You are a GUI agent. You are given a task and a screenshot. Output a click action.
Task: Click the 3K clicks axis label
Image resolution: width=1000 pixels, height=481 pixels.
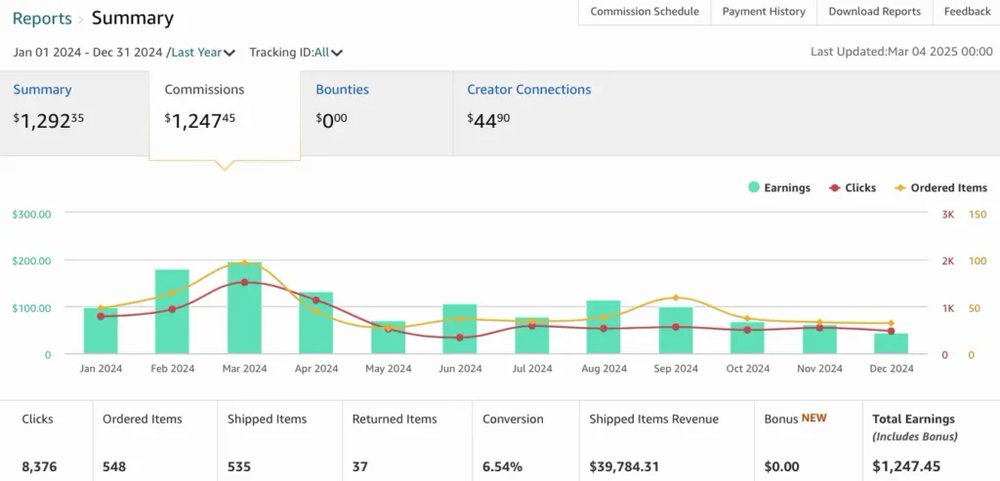click(x=948, y=214)
